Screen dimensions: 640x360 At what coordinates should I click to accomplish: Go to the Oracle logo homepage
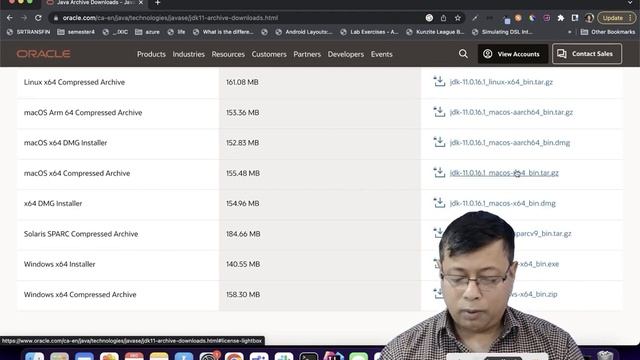[43, 54]
